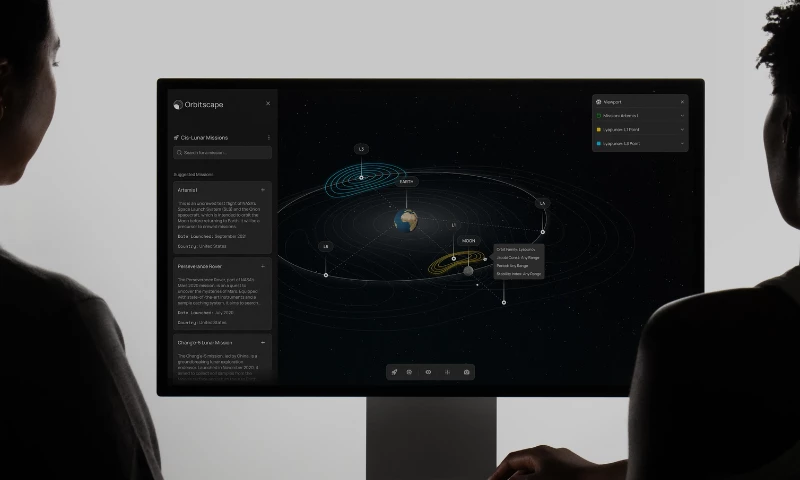Click the blue Lyapunov color swatch
Image resolution: width=800 pixels, height=480 pixels.
tap(598, 143)
